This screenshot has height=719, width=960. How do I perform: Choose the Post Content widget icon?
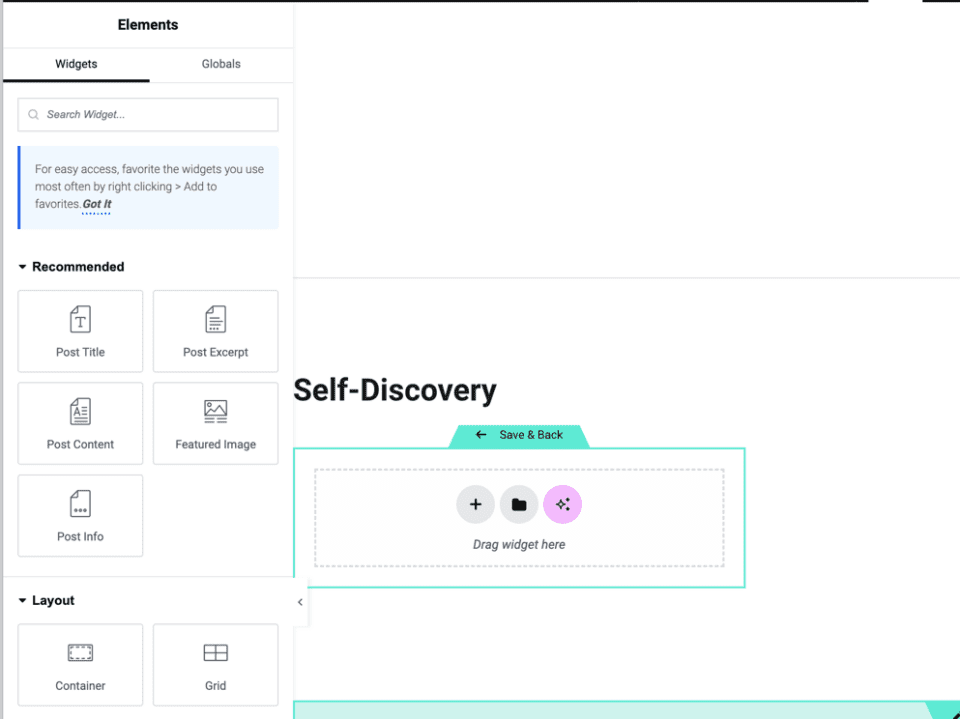point(80,412)
